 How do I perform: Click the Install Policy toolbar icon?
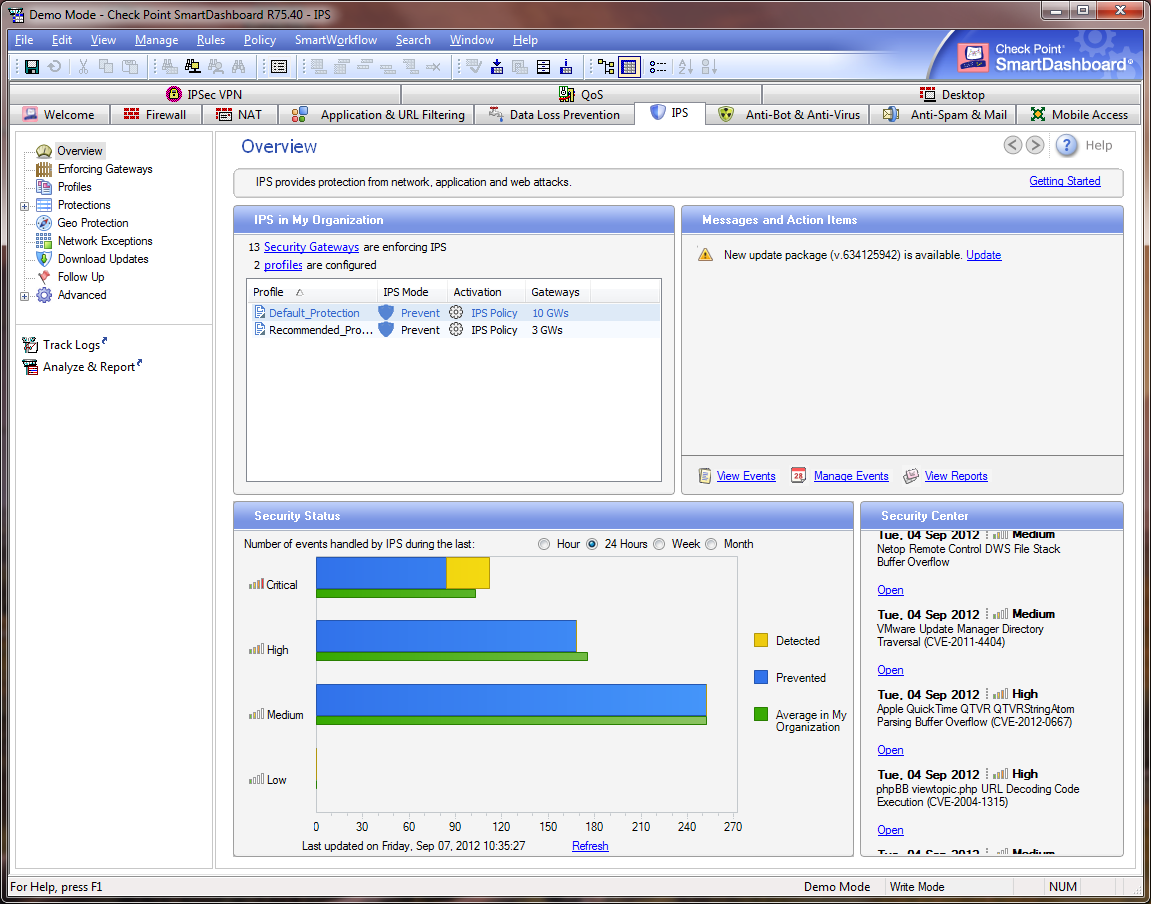(x=497, y=67)
